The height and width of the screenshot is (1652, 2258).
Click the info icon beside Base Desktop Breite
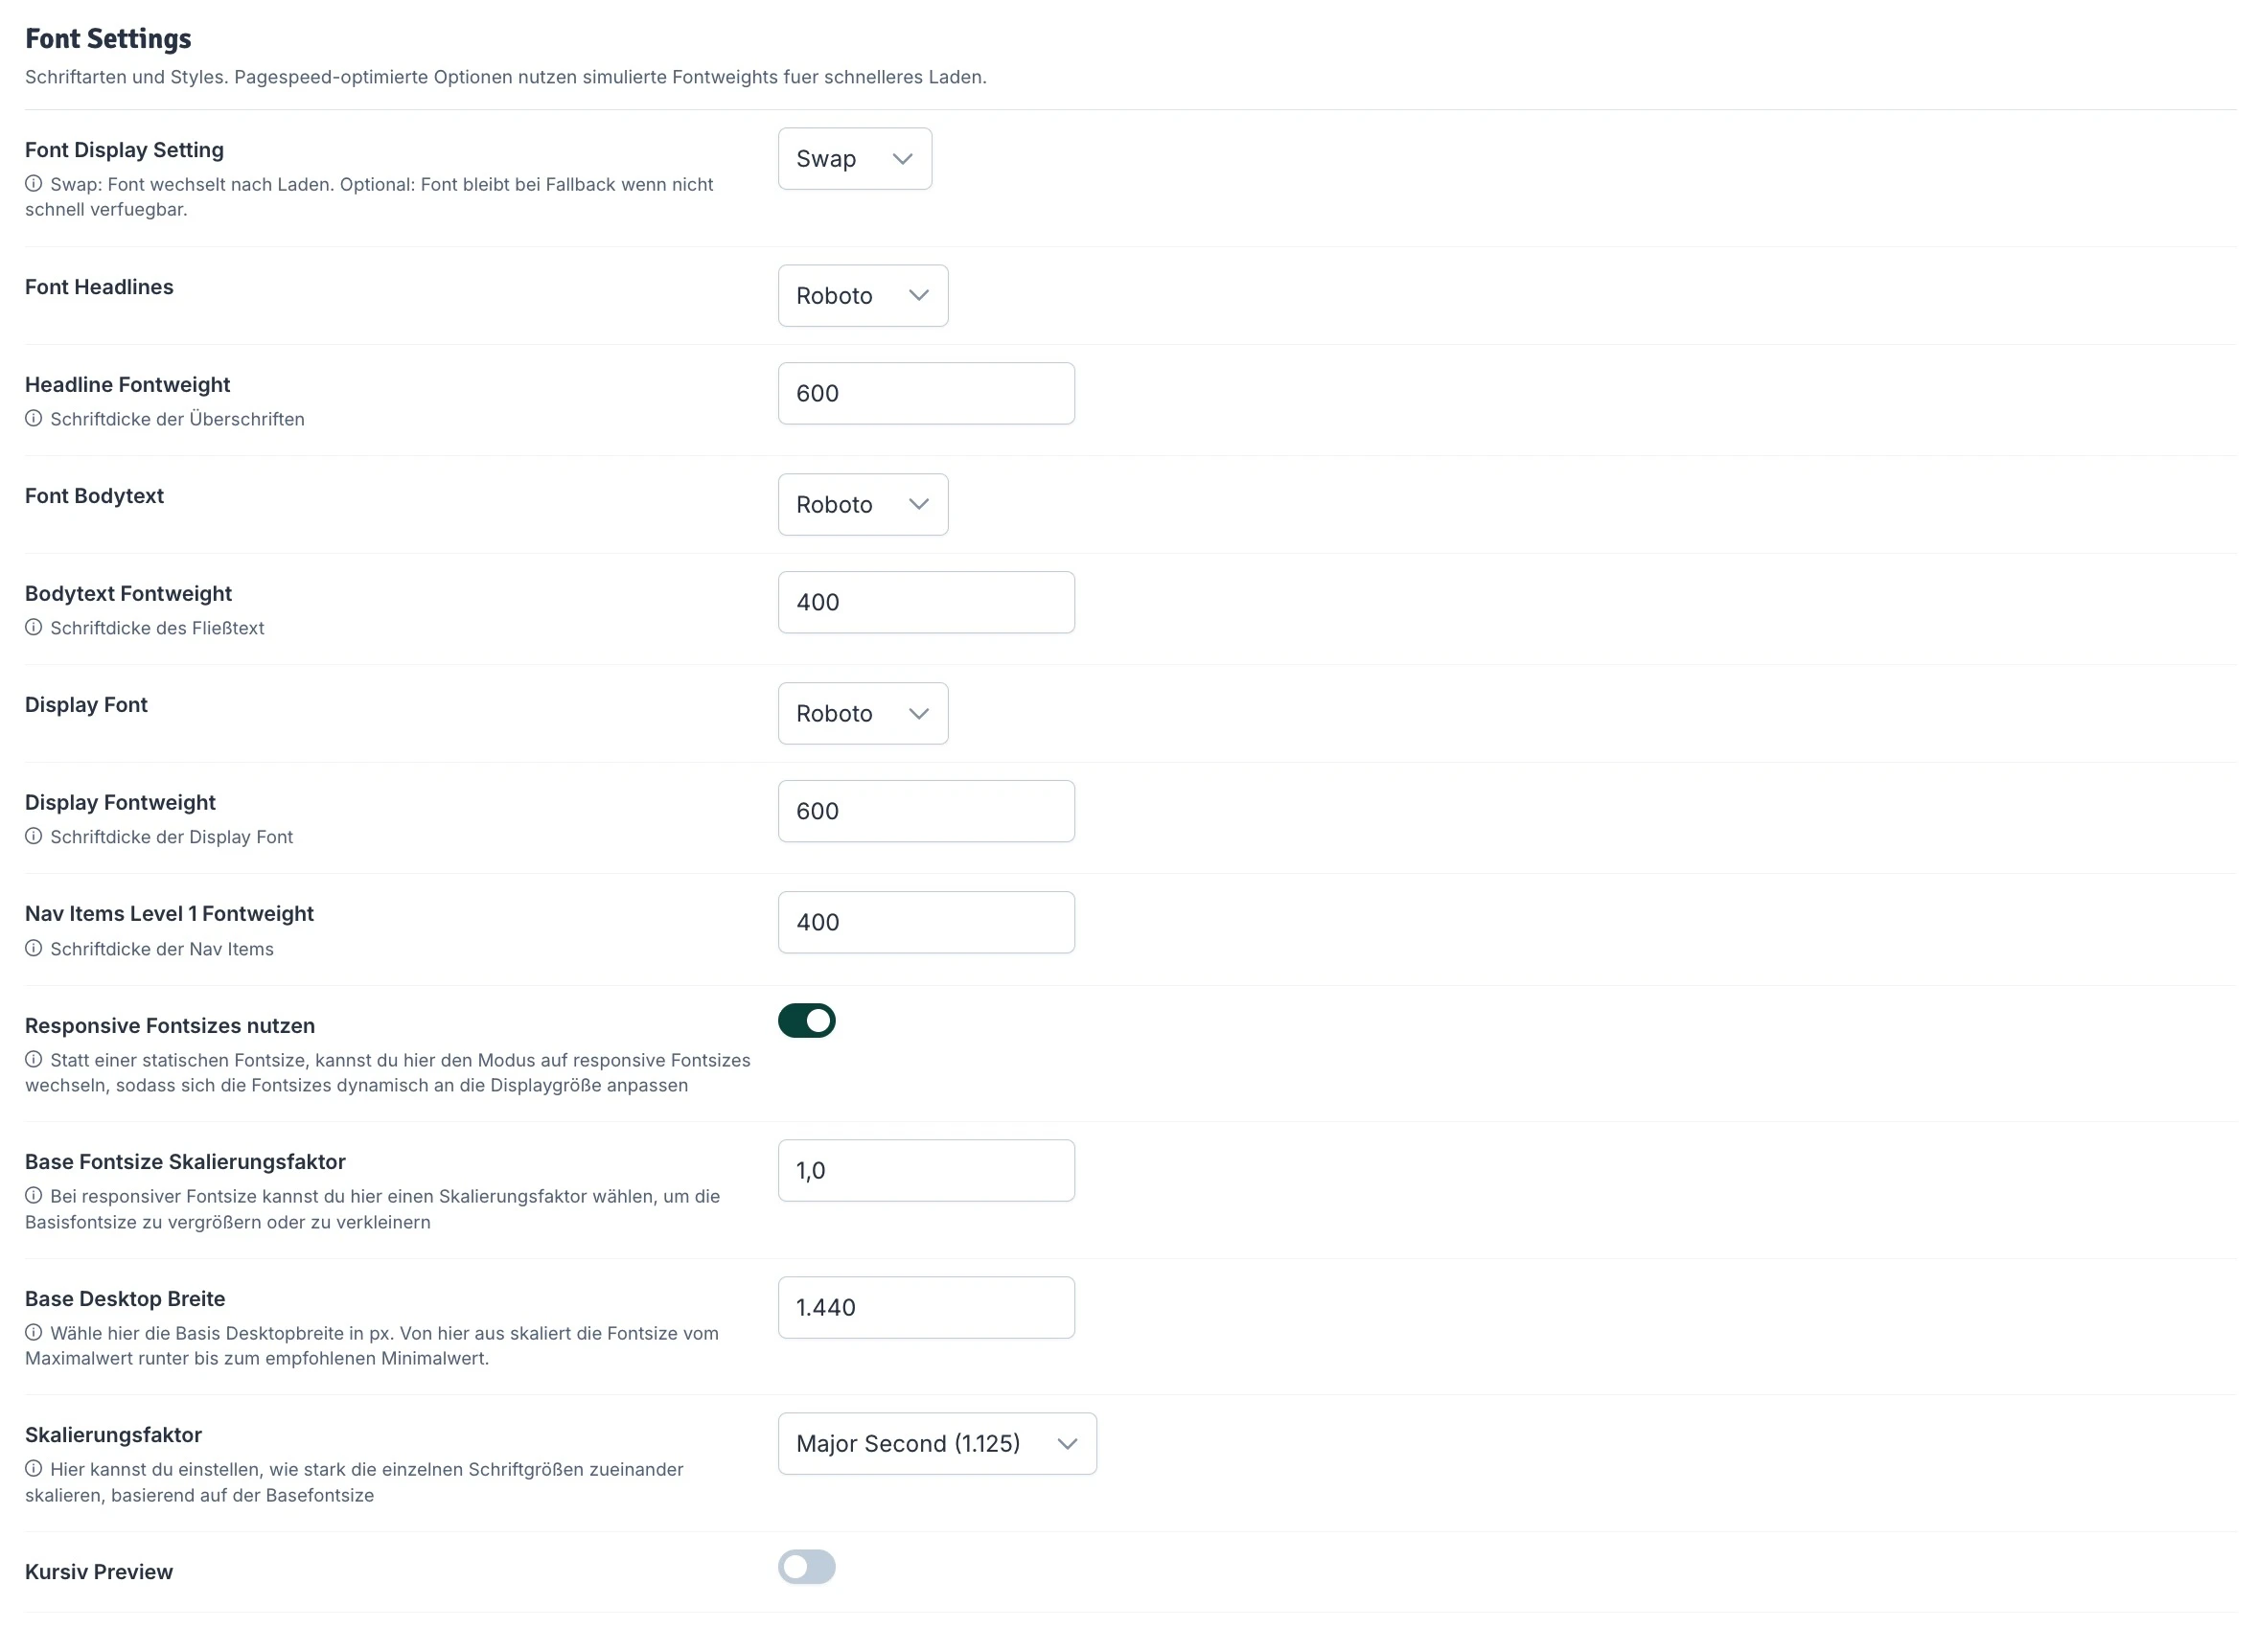[x=33, y=1333]
